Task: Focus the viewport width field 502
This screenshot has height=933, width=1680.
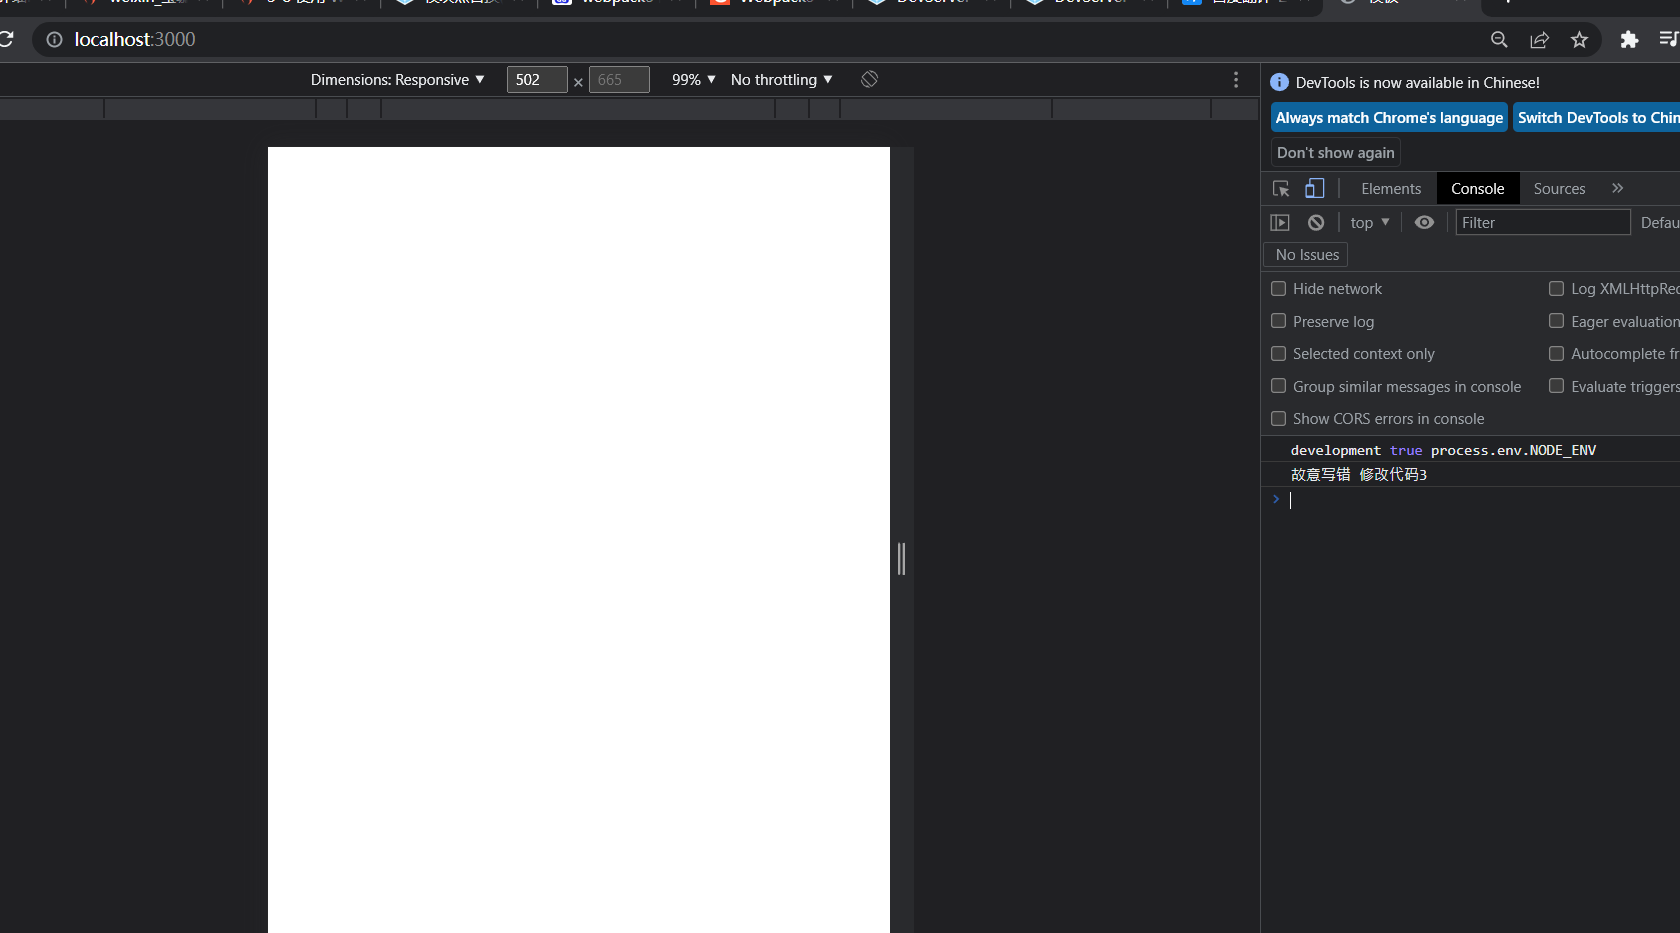Action: (537, 79)
